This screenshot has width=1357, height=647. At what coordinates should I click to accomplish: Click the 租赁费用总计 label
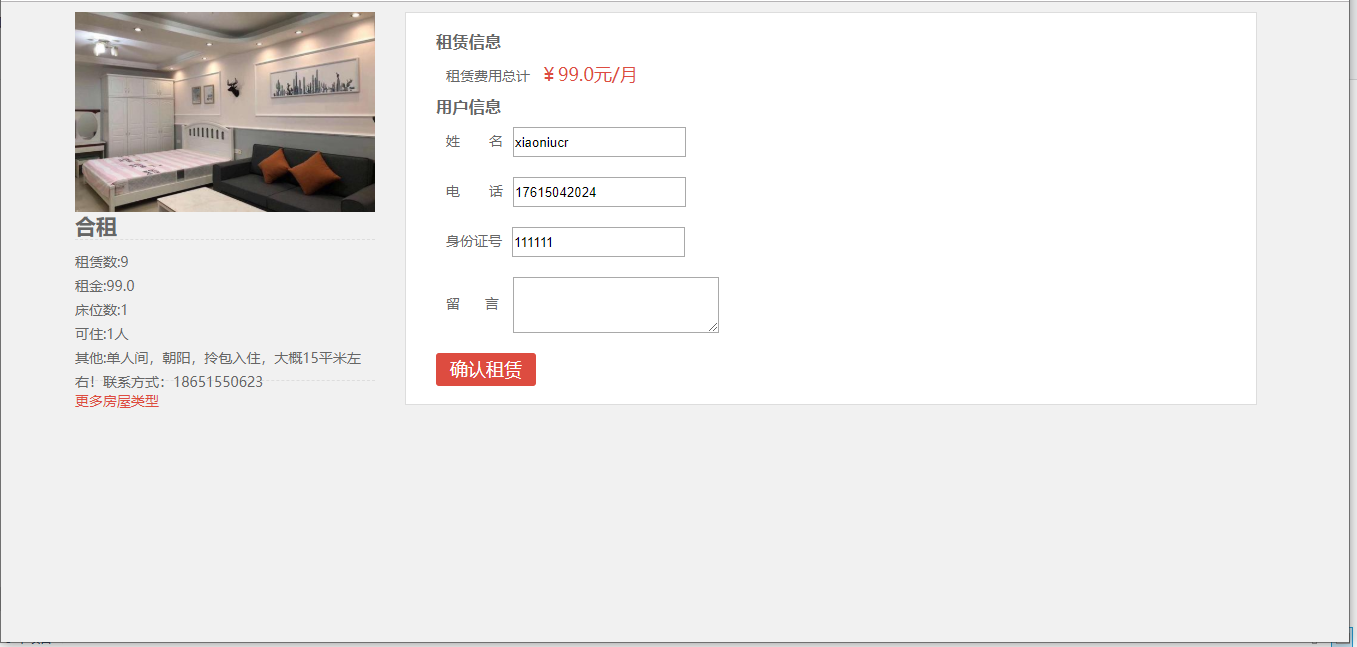(x=487, y=76)
